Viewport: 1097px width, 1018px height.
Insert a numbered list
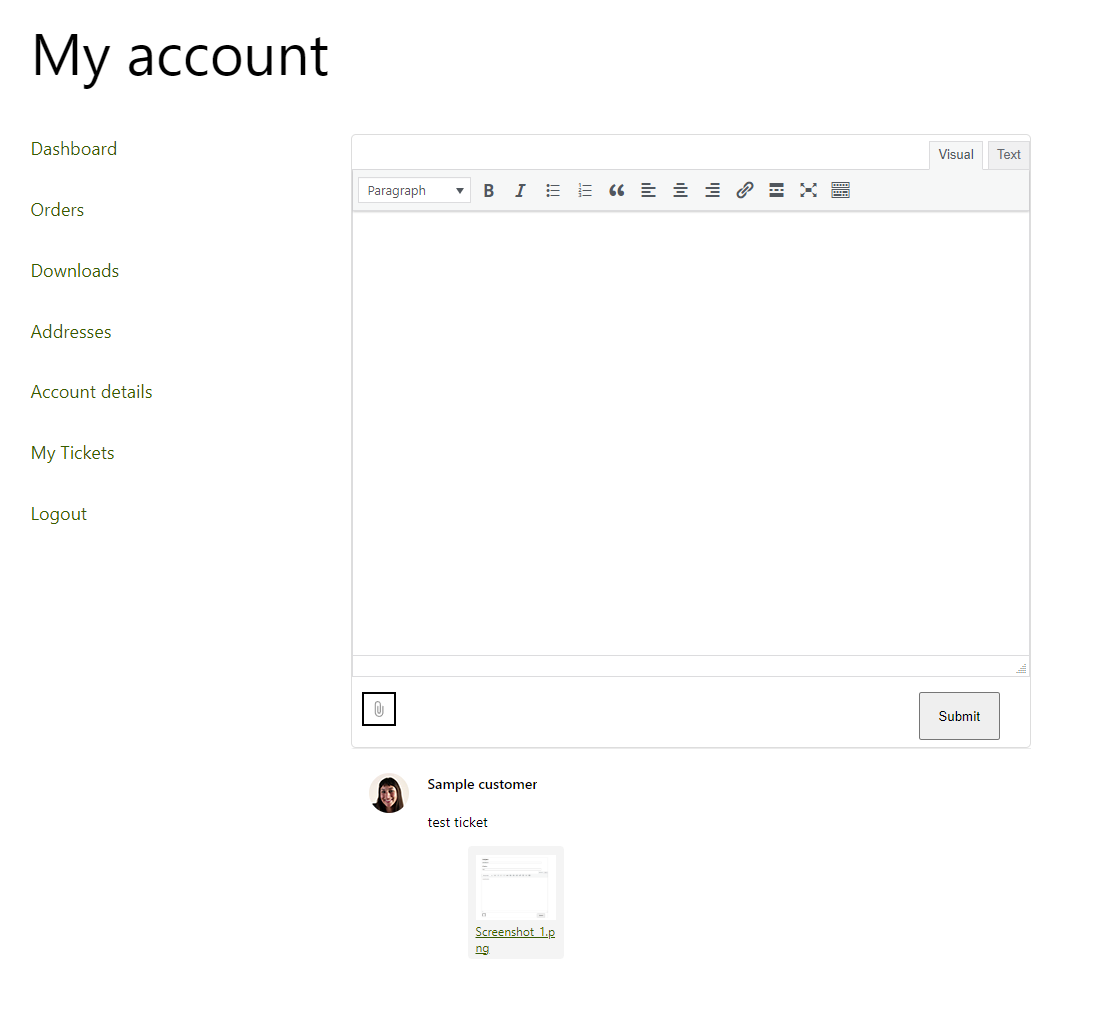click(585, 190)
